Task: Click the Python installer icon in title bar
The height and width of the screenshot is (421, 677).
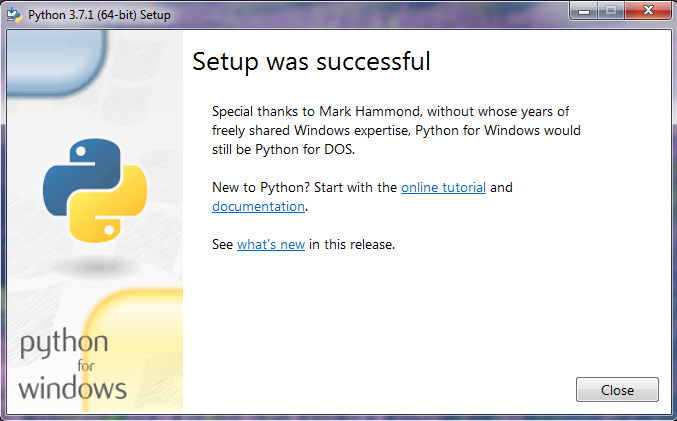Action: (14, 15)
